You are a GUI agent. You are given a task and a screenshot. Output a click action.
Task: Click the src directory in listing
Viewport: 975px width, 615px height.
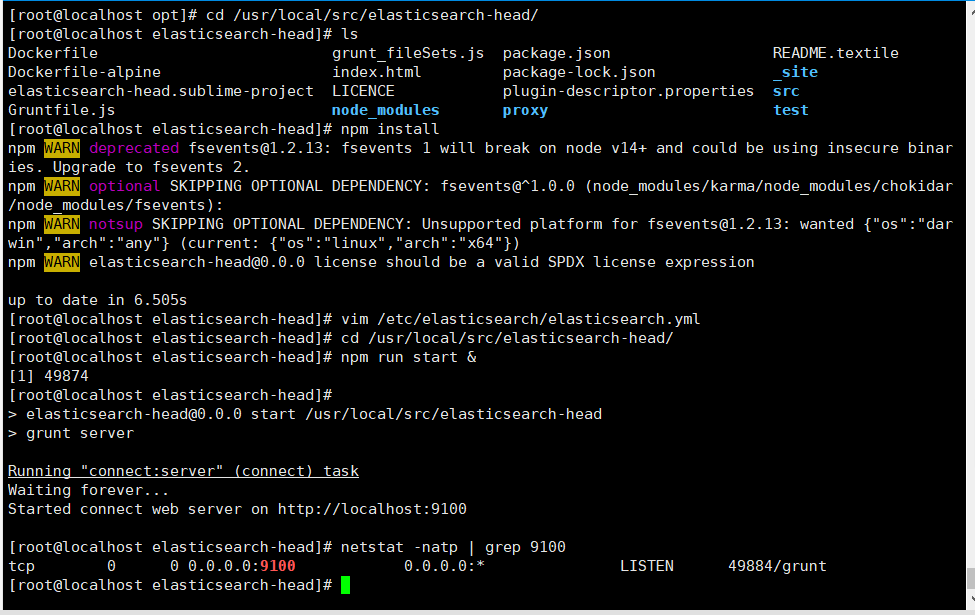pos(786,91)
